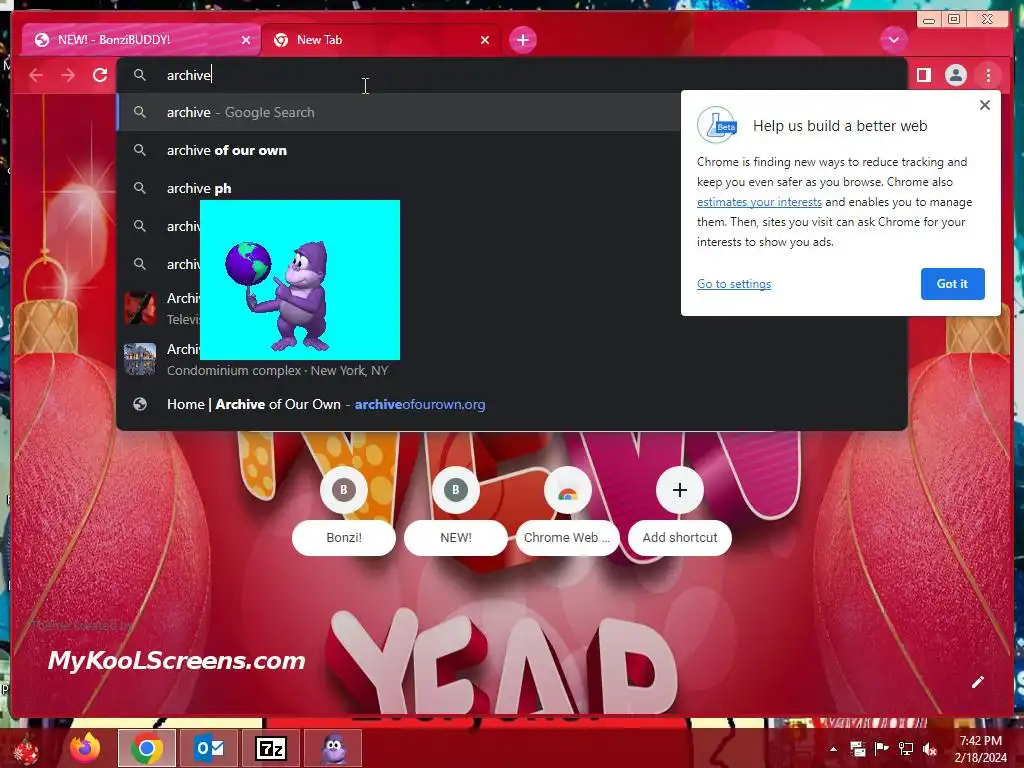This screenshot has height=768, width=1024.
Task: Reload the current page
Action: click(x=100, y=75)
